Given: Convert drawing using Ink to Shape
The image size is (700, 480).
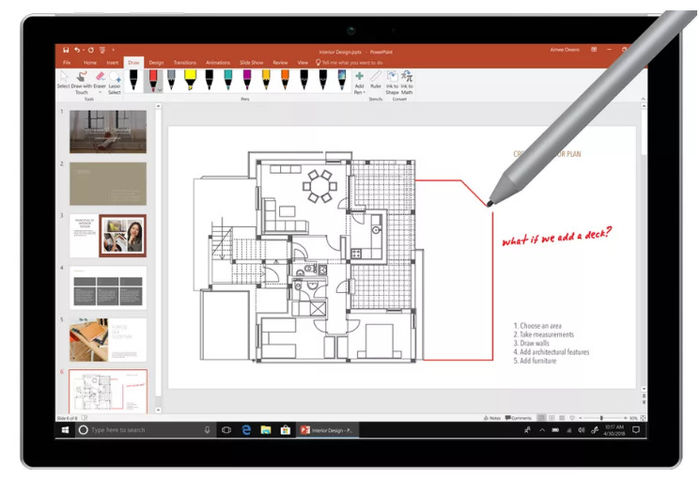Looking at the screenshot, I should 392,80.
